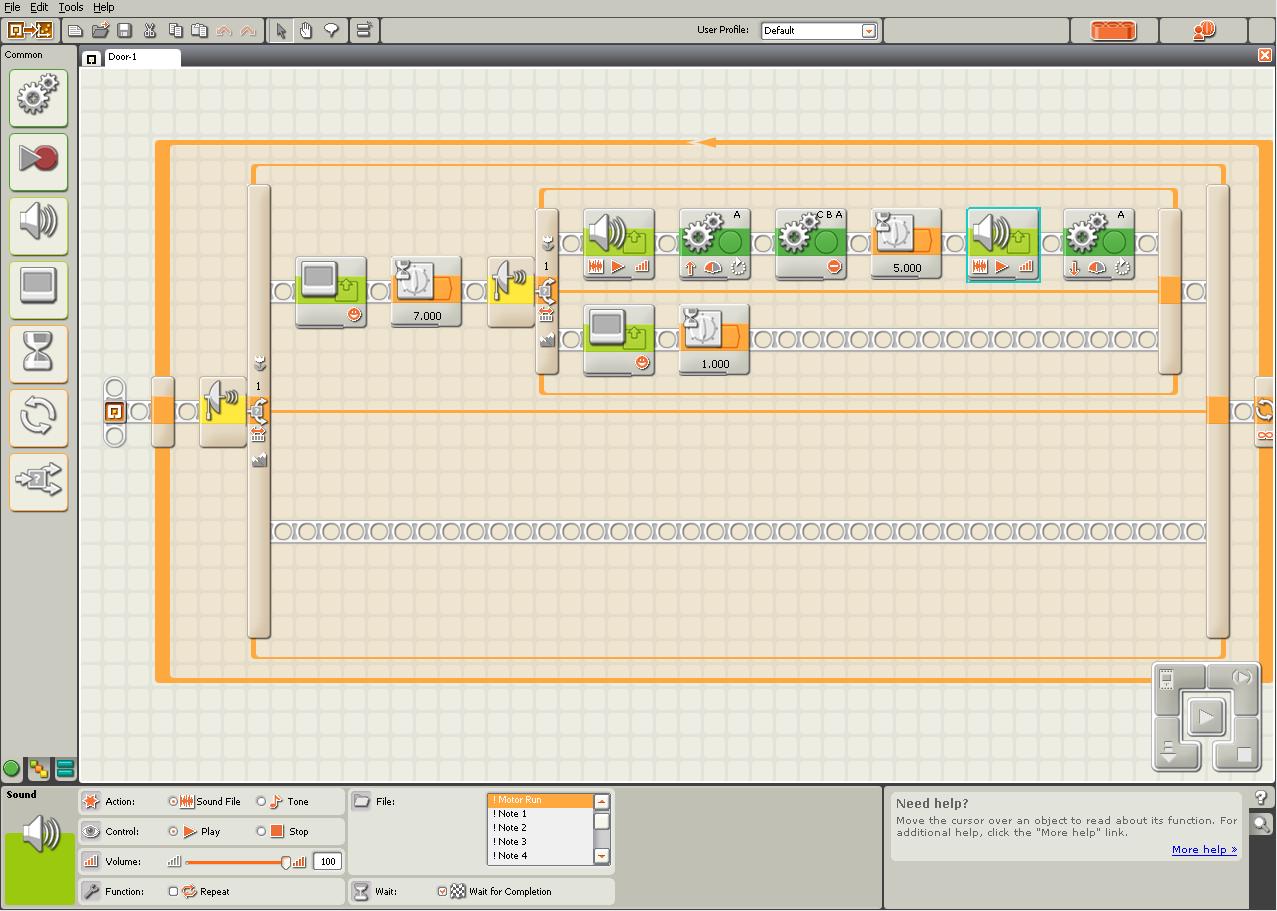Choose the Display block in palette
The width and height of the screenshot is (1277, 911).
click(38, 288)
